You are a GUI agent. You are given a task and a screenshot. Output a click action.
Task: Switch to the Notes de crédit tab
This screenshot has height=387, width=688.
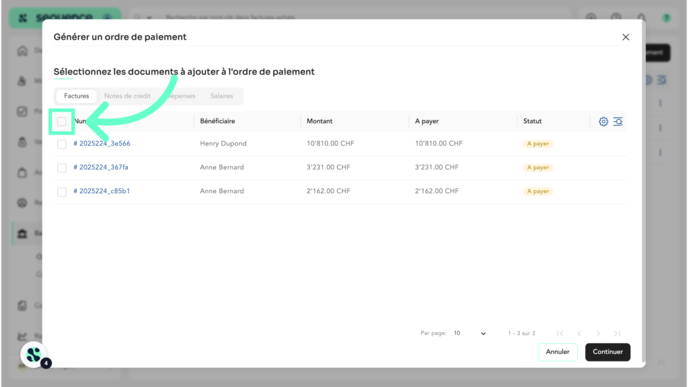[127, 96]
